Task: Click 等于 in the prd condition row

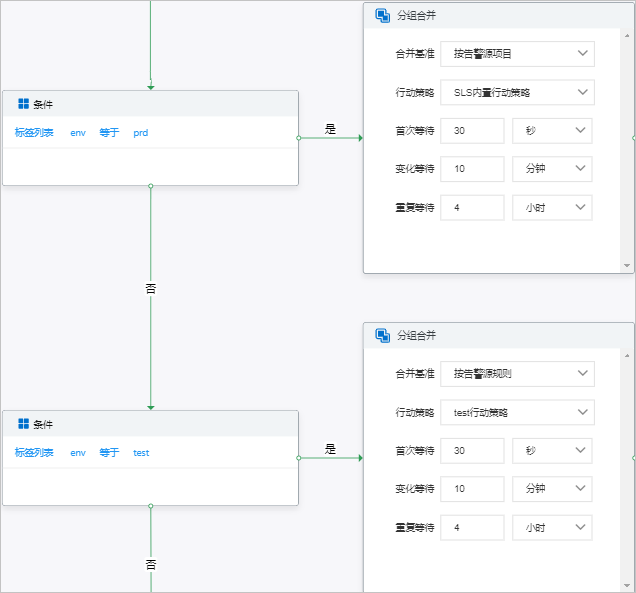Action: tap(109, 133)
